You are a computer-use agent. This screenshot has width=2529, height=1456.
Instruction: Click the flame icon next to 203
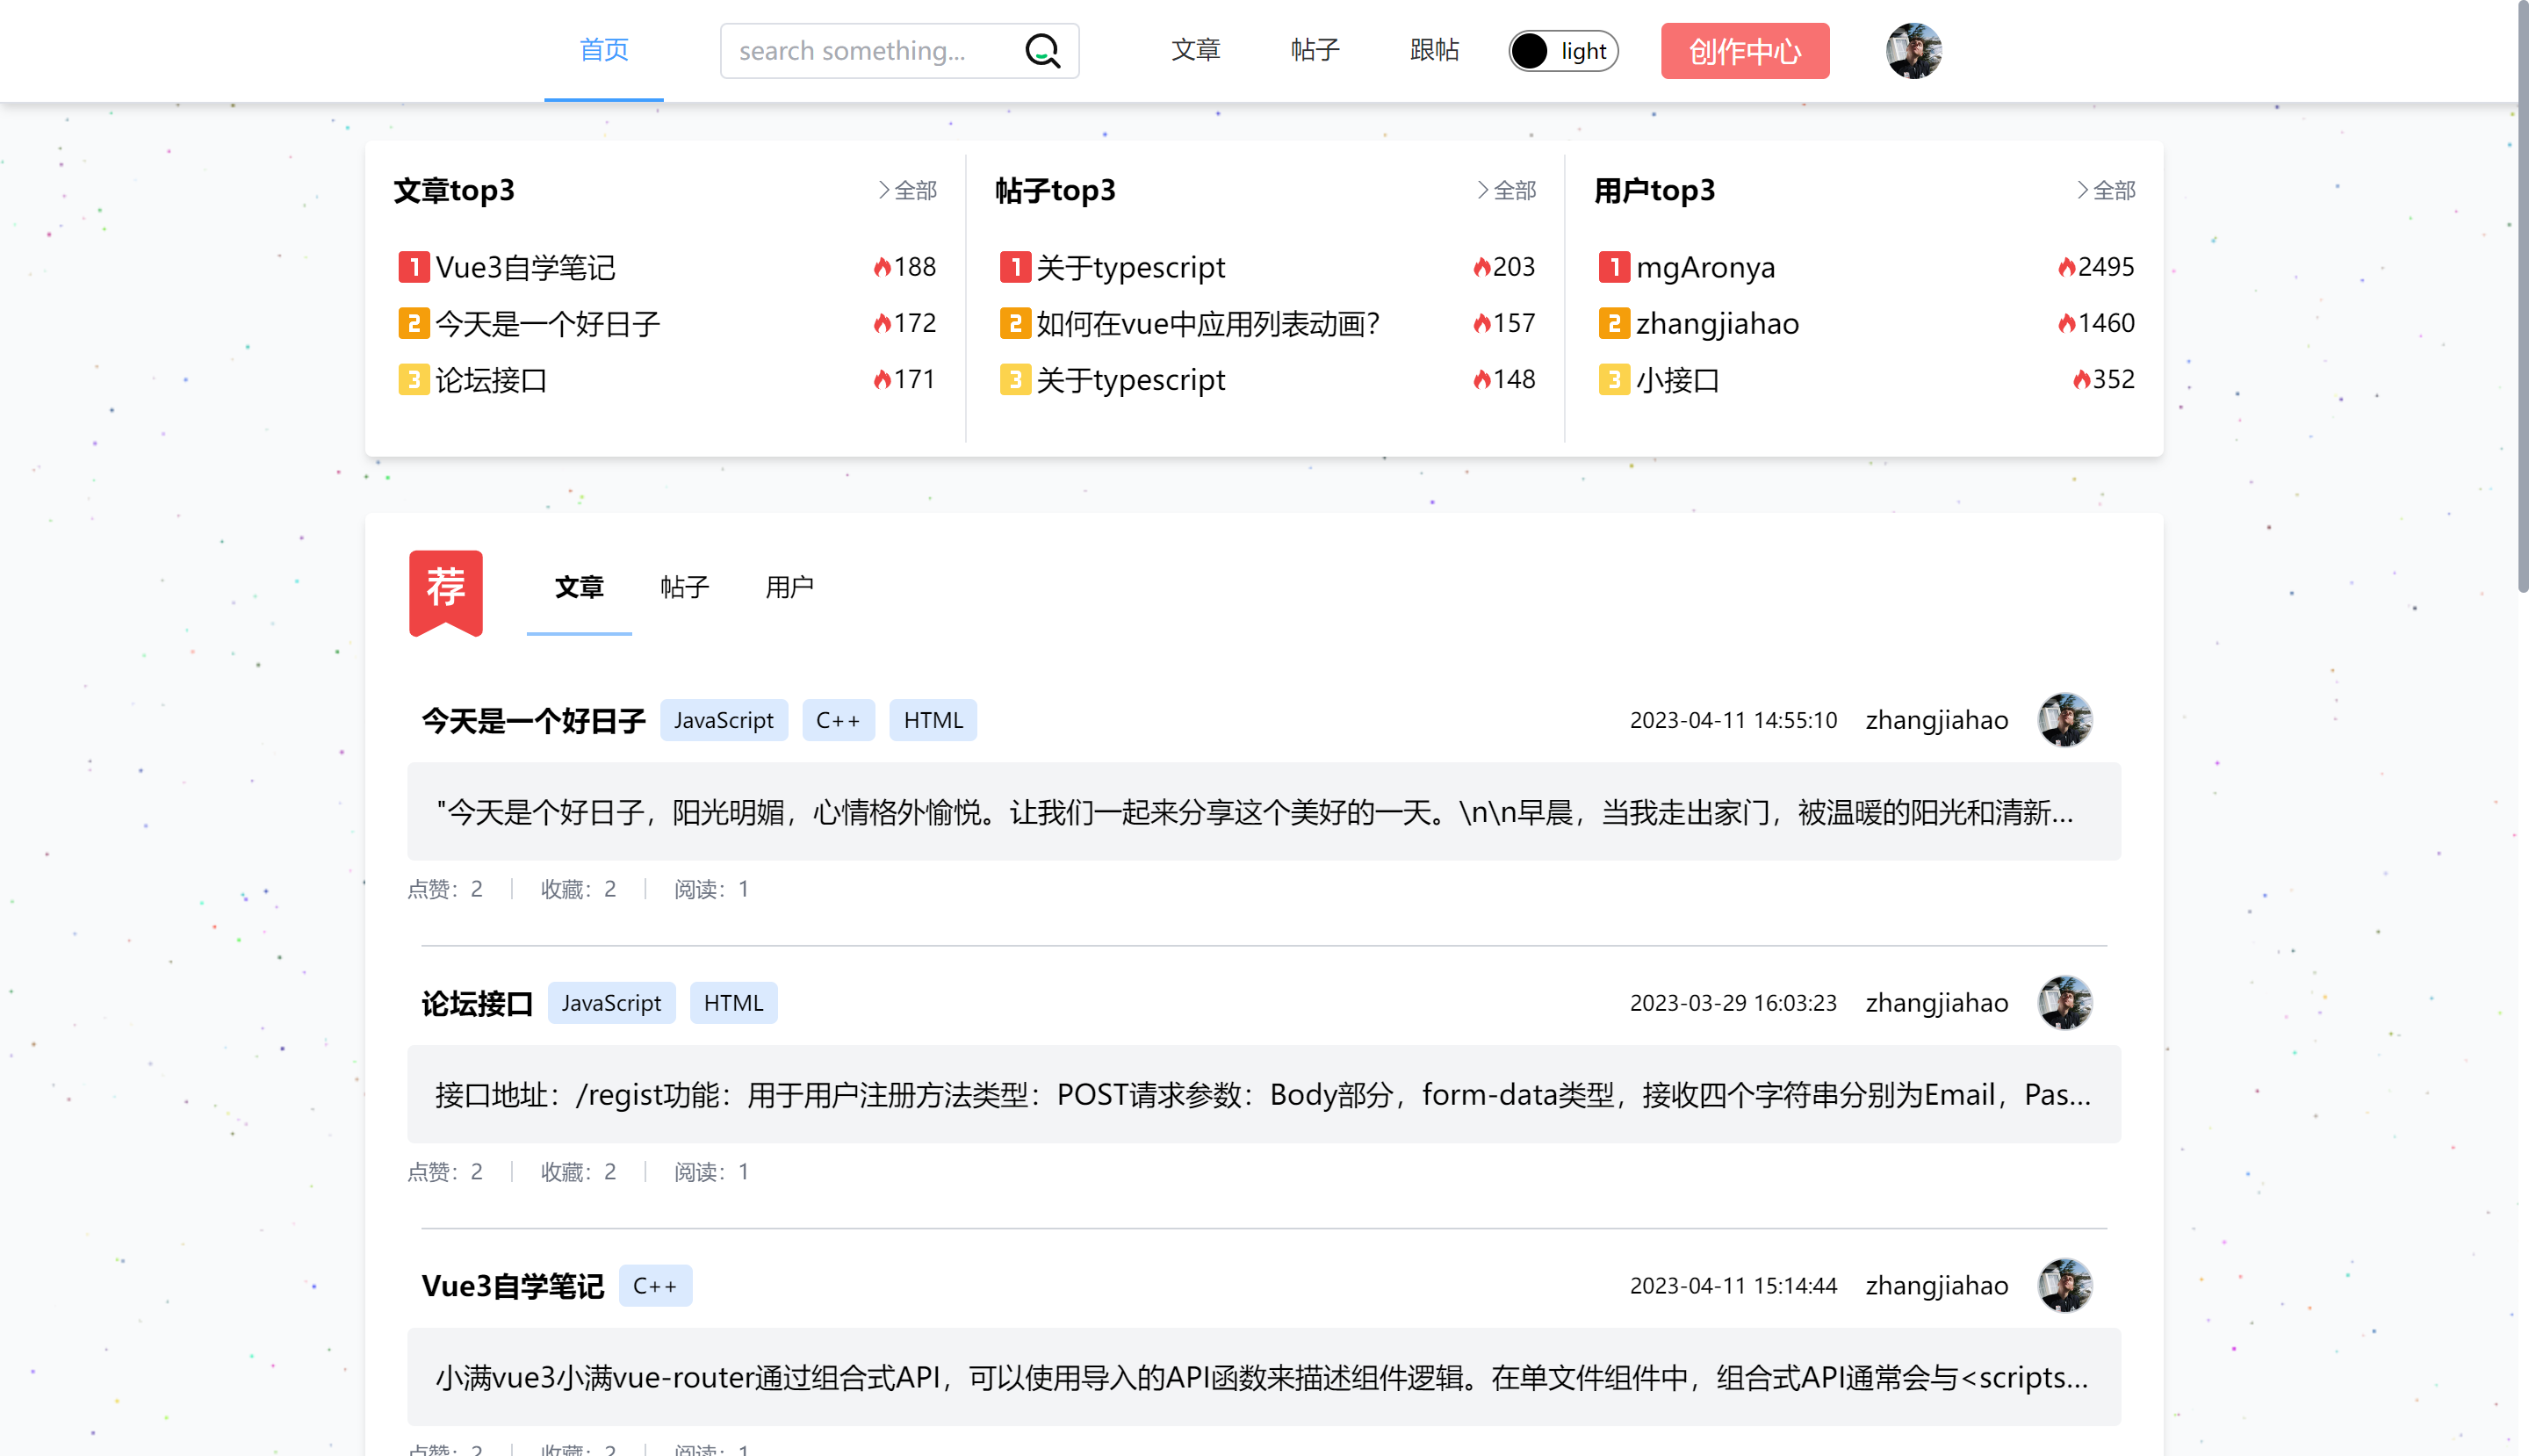point(1482,267)
